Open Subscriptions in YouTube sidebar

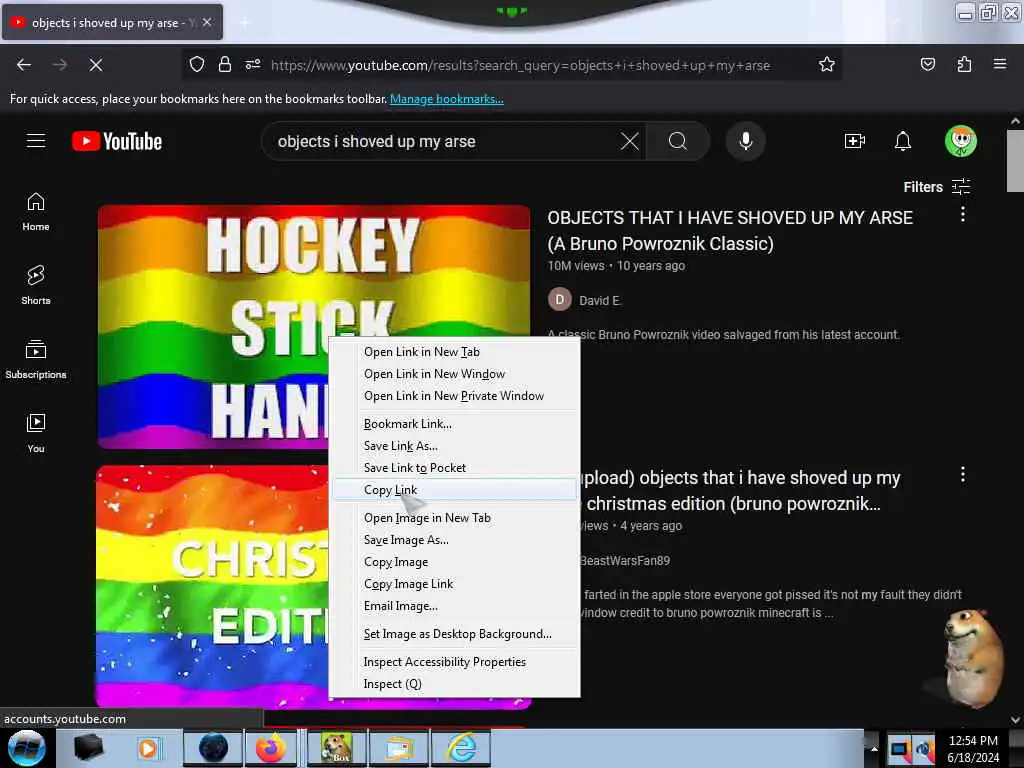pos(36,359)
